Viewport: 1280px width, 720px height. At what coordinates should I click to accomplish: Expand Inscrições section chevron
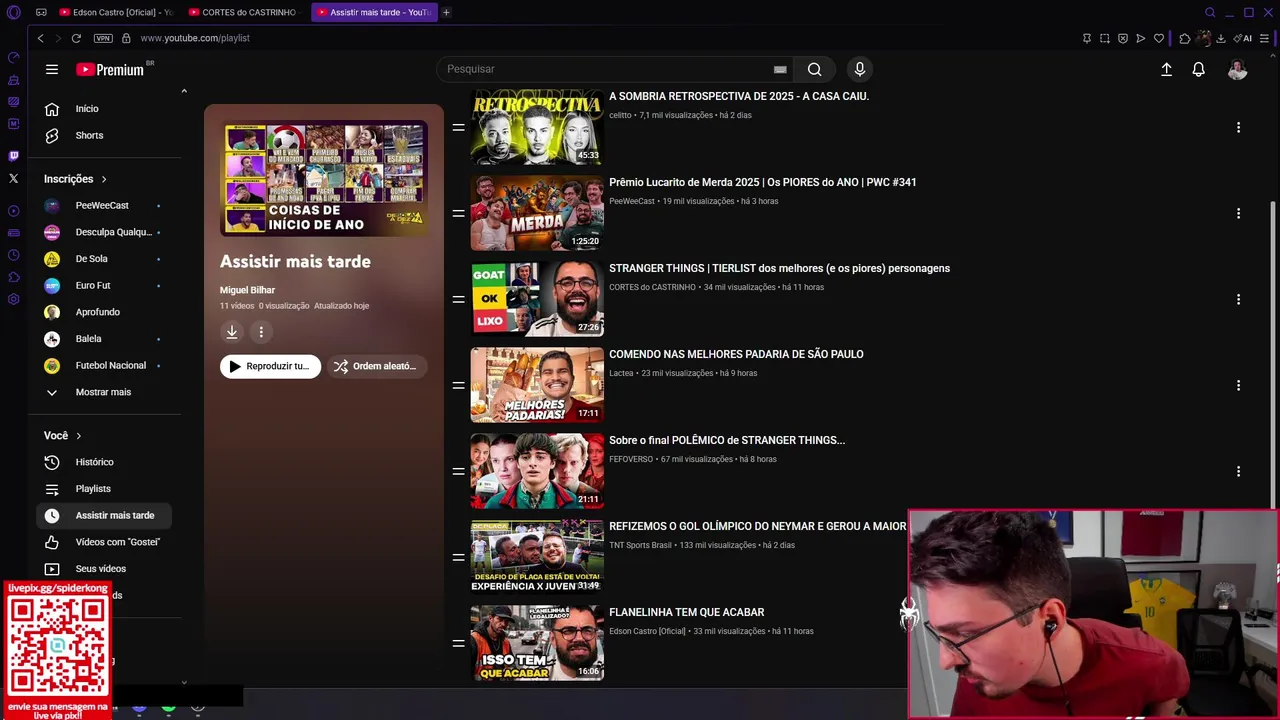(103, 179)
